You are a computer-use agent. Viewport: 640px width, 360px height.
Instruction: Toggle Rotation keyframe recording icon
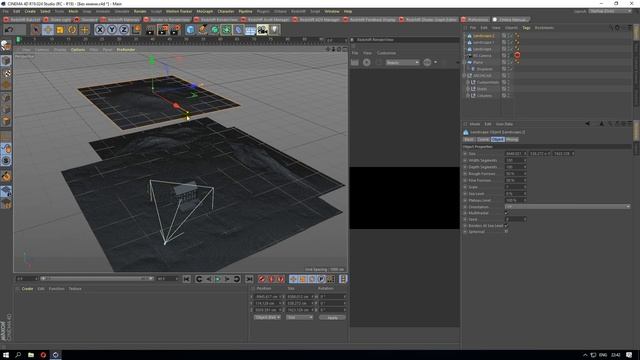tap(312, 279)
